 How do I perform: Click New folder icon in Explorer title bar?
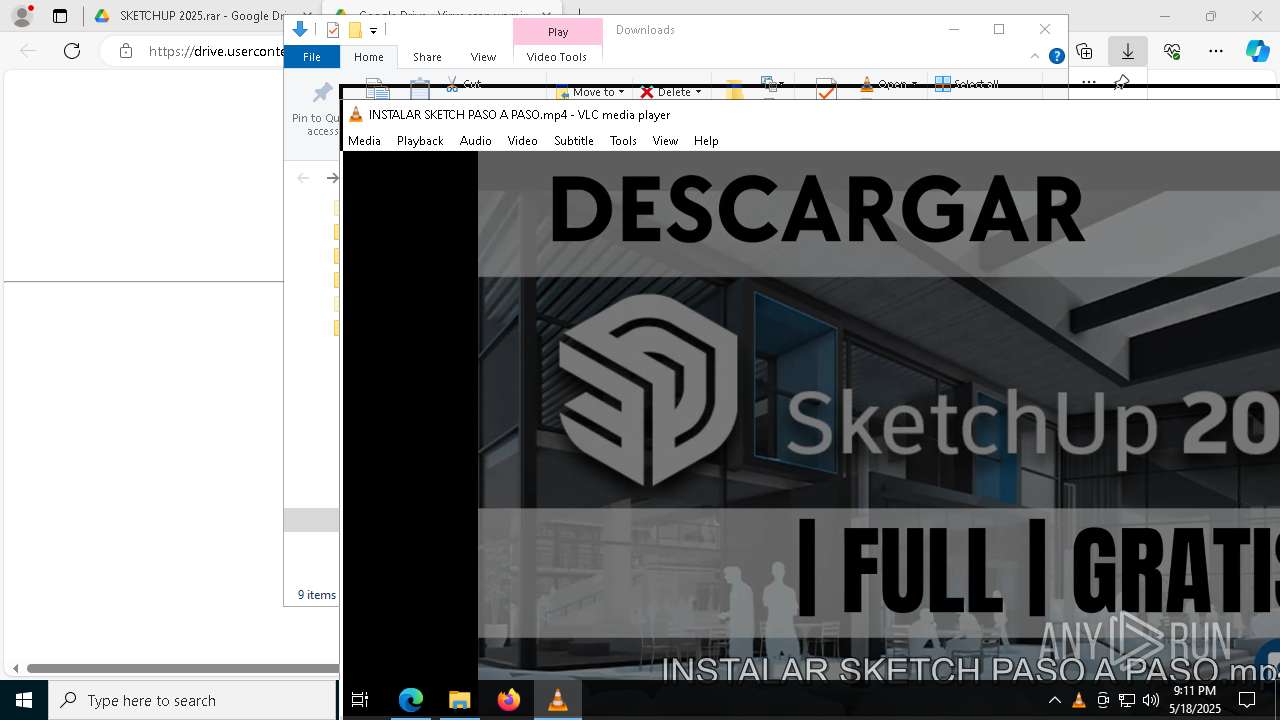[354, 30]
